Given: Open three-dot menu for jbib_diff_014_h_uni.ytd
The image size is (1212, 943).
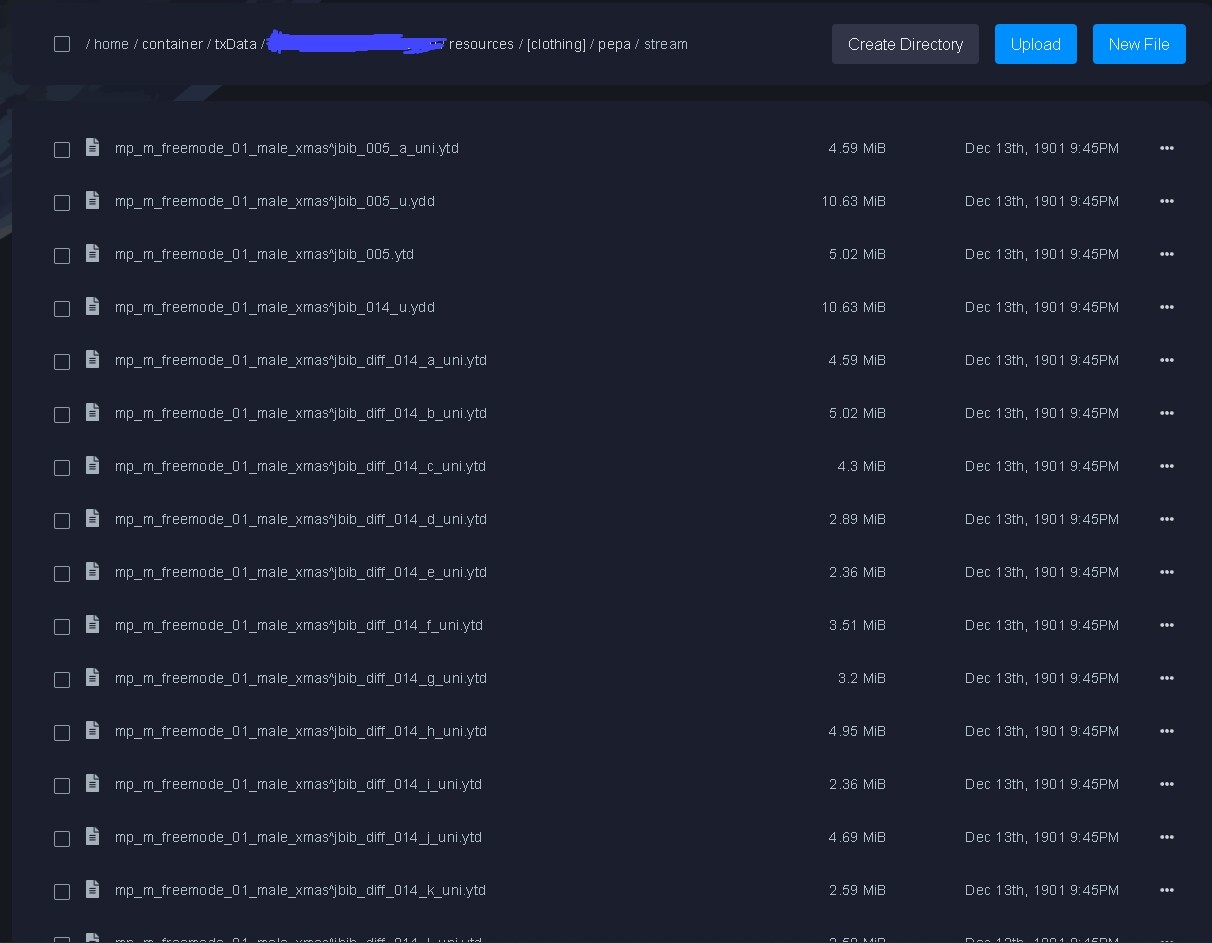Looking at the screenshot, I should coord(1166,731).
